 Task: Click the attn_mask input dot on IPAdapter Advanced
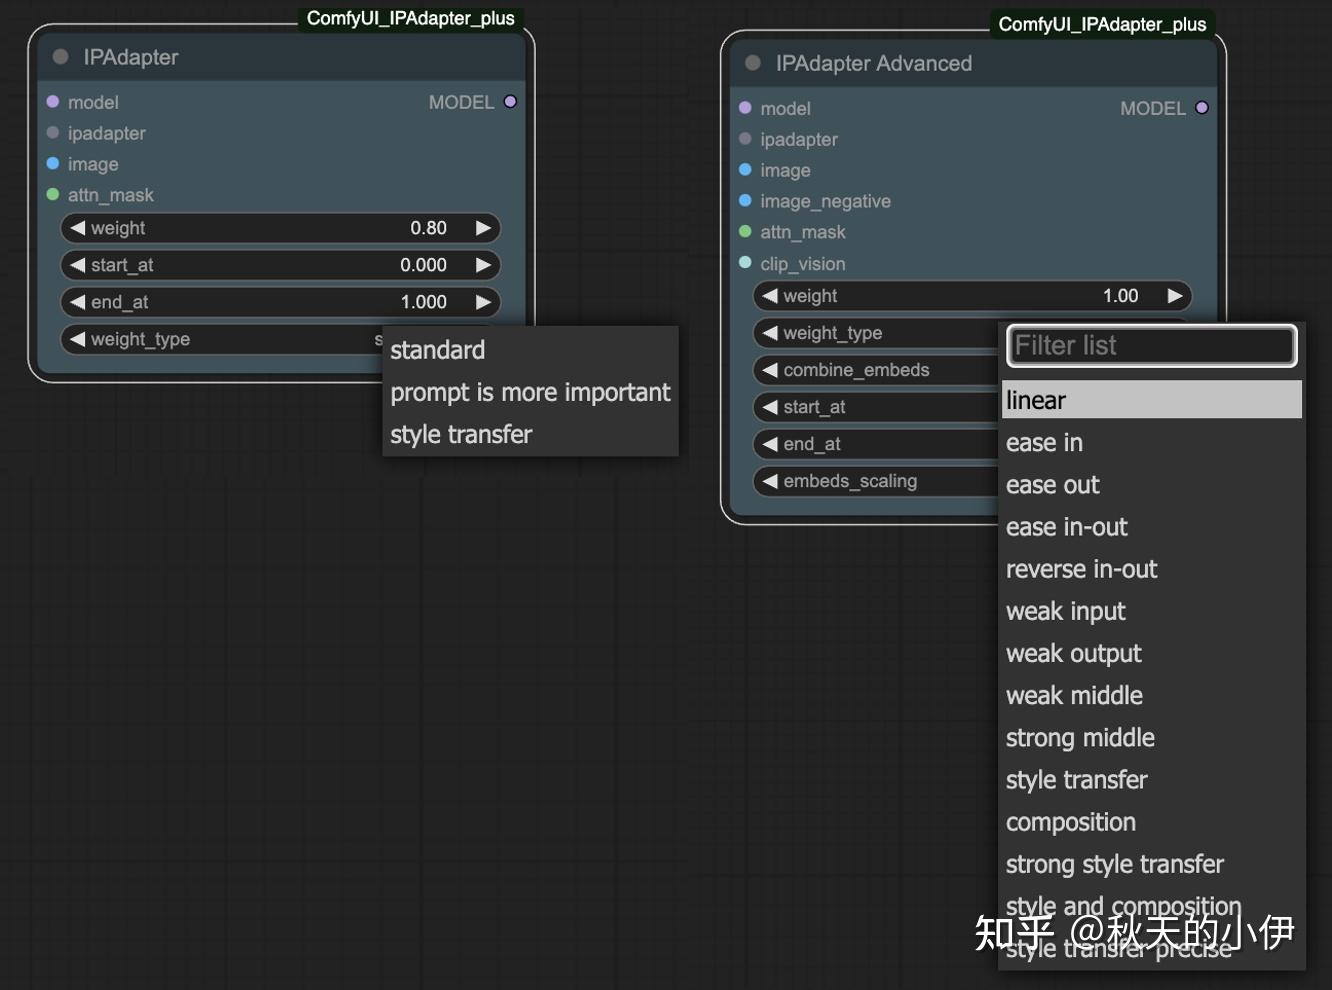[x=746, y=232]
